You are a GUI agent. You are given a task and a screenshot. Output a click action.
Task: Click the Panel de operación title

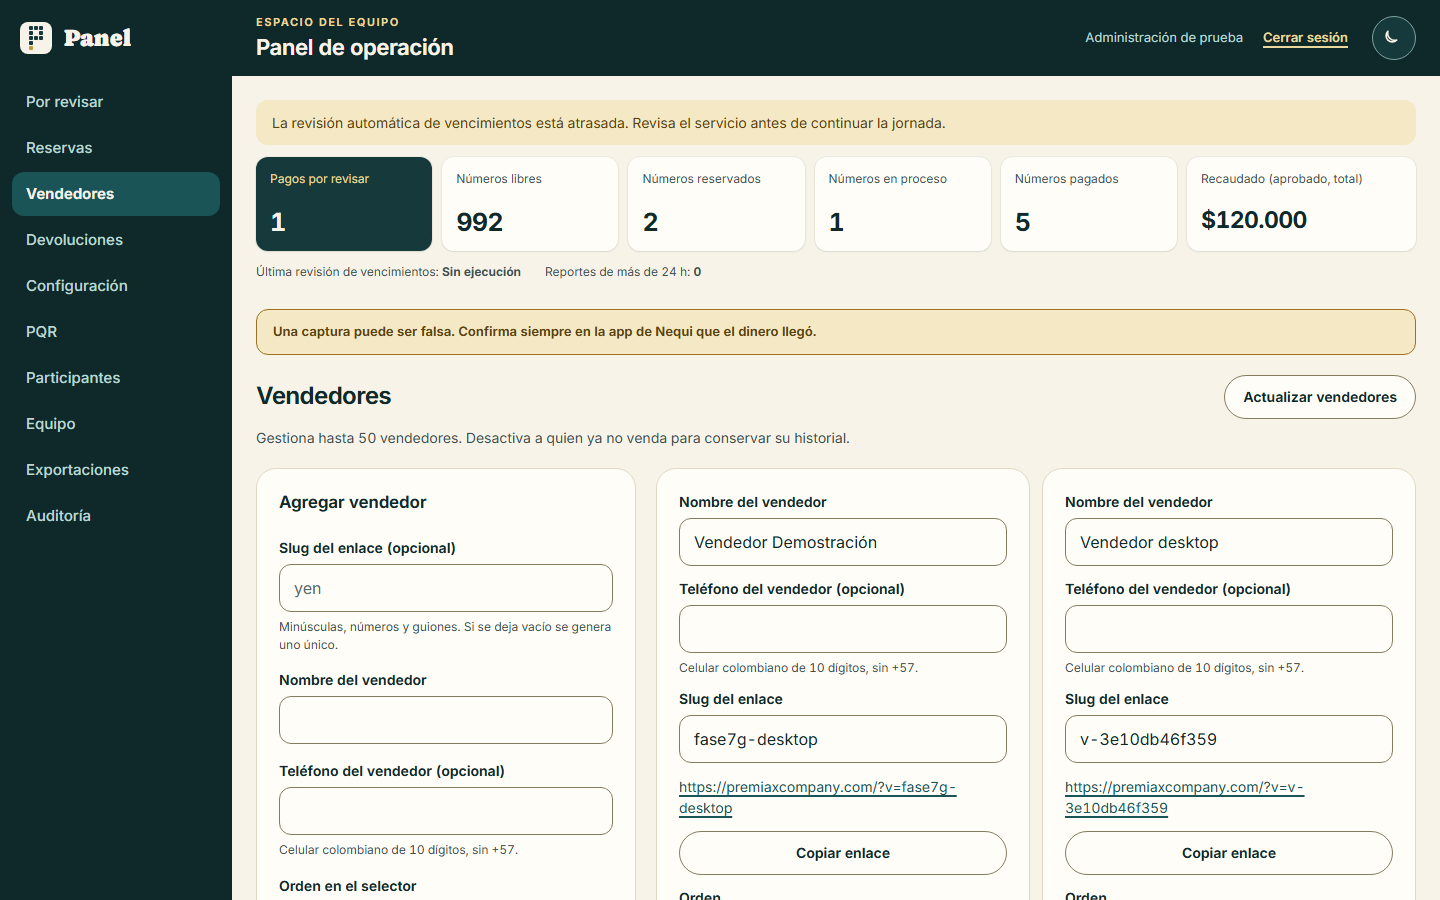[355, 48]
